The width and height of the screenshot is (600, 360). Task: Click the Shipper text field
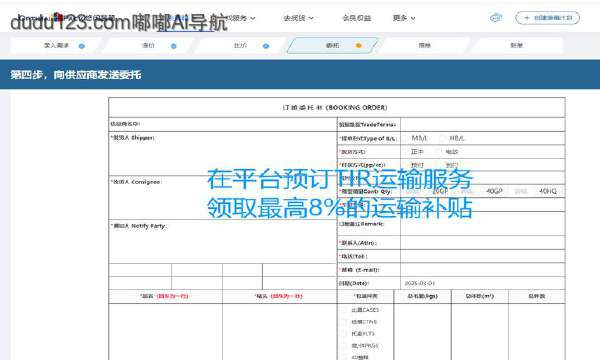pos(223,154)
